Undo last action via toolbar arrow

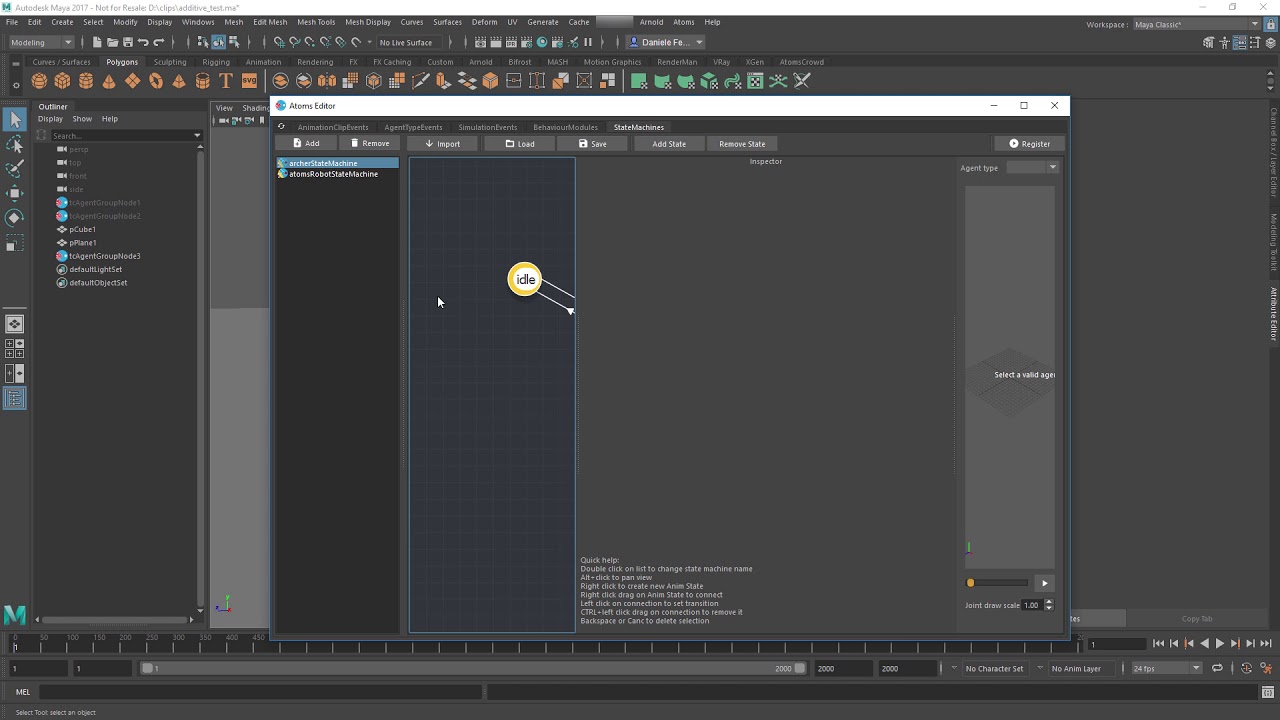tap(143, 42)
